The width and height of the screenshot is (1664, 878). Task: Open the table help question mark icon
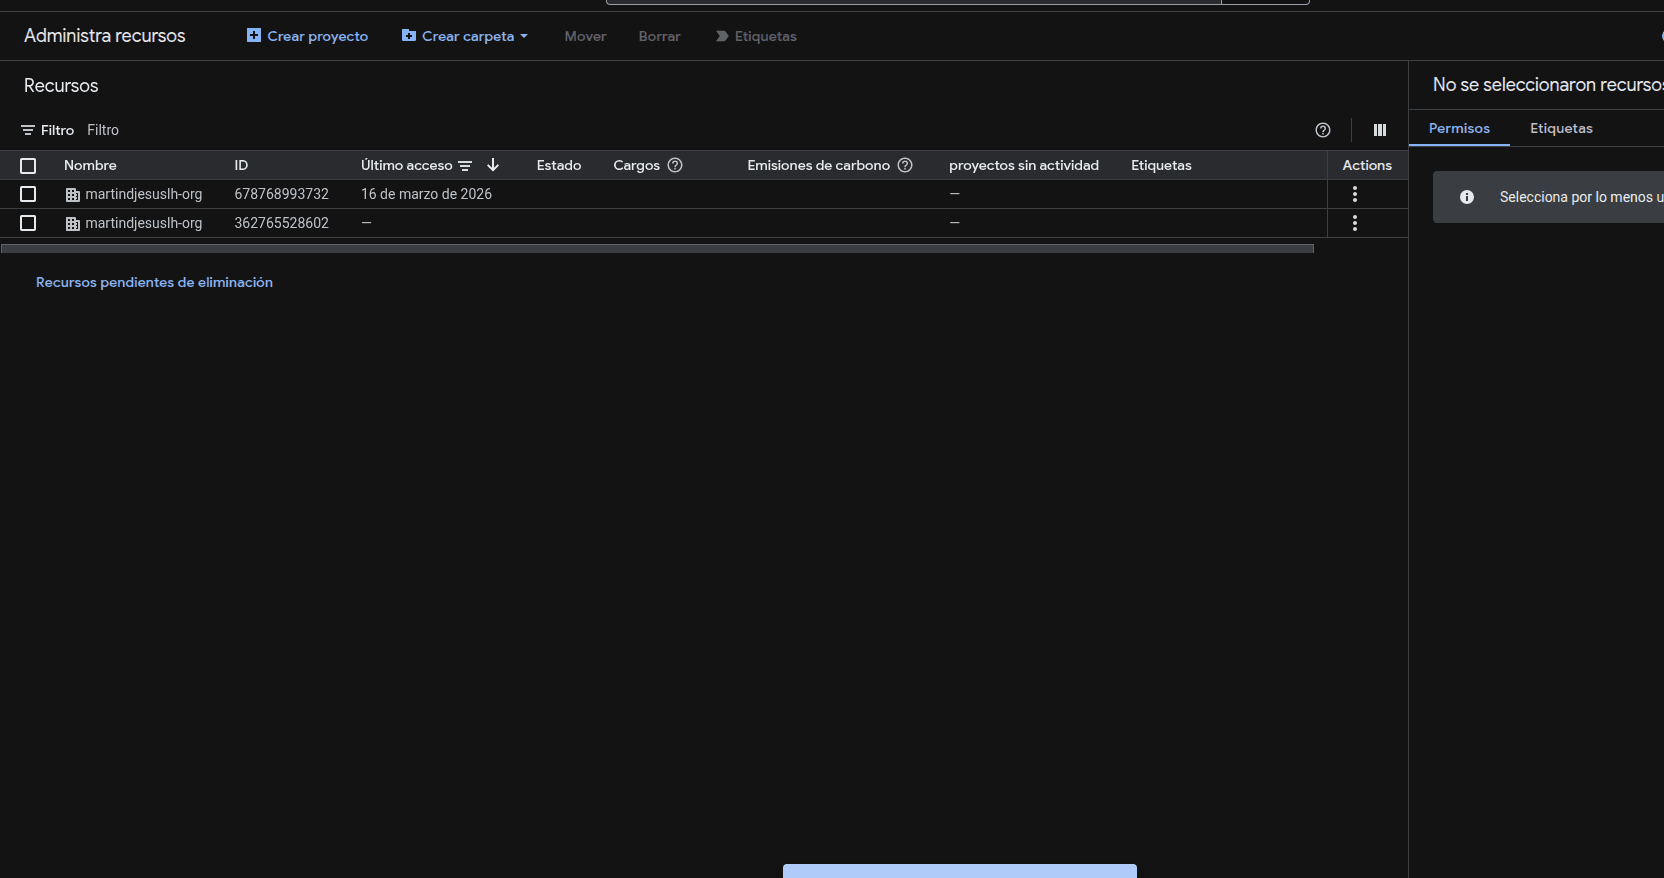(1323, 130)
